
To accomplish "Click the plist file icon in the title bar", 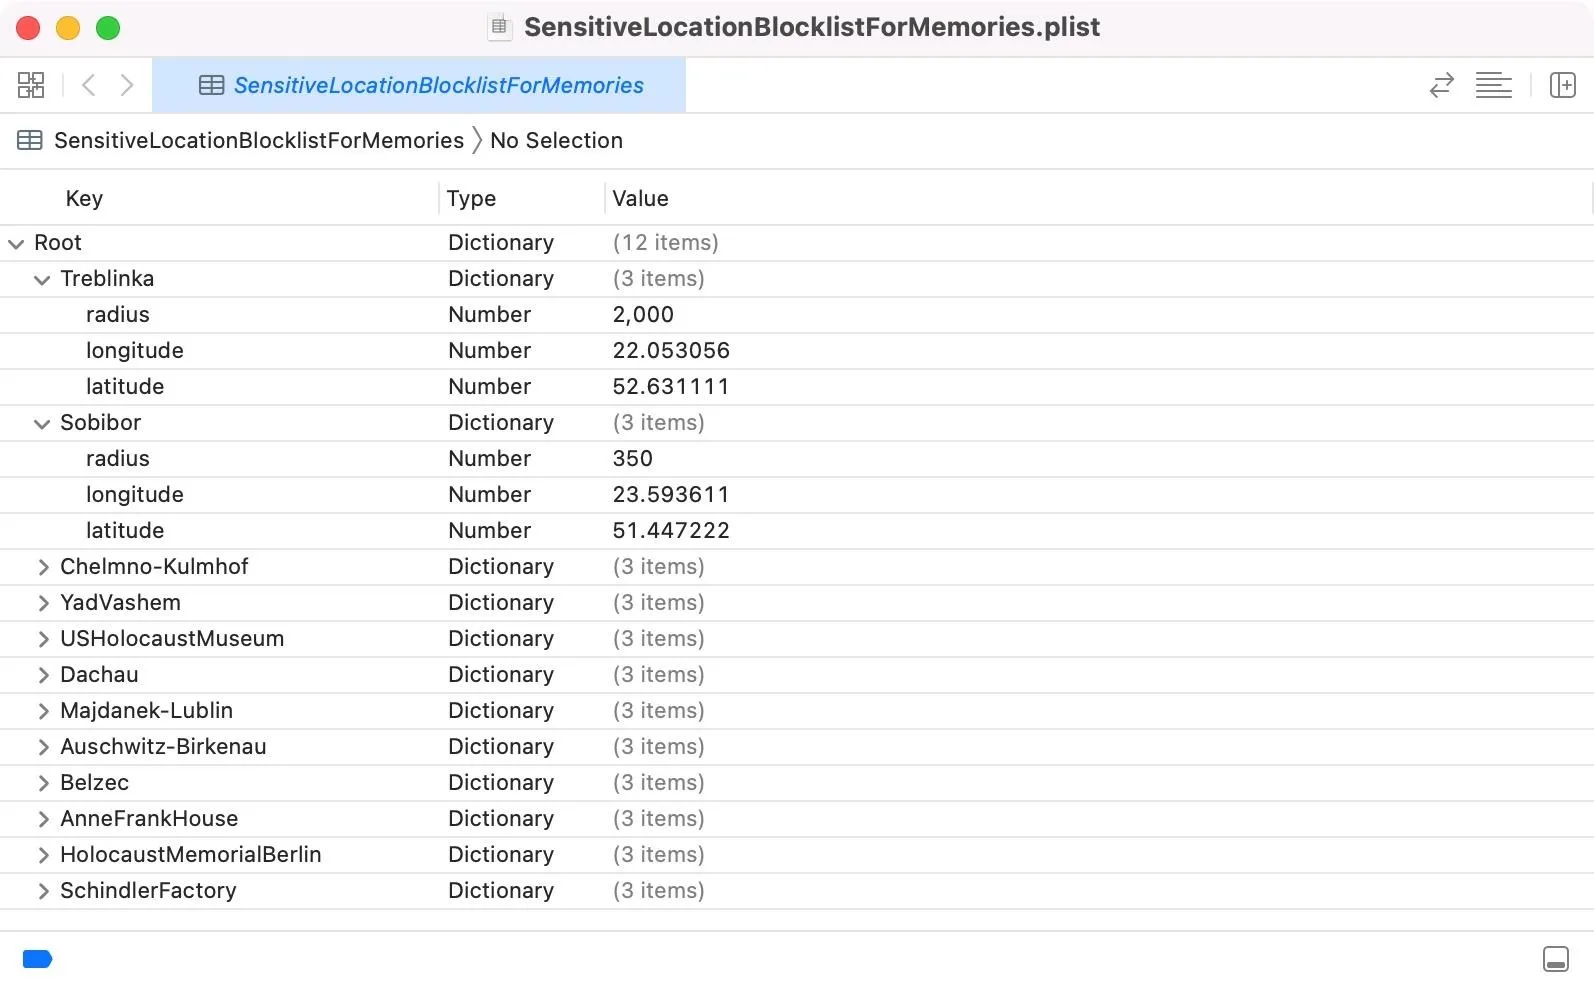I will [x=499, y=27].
